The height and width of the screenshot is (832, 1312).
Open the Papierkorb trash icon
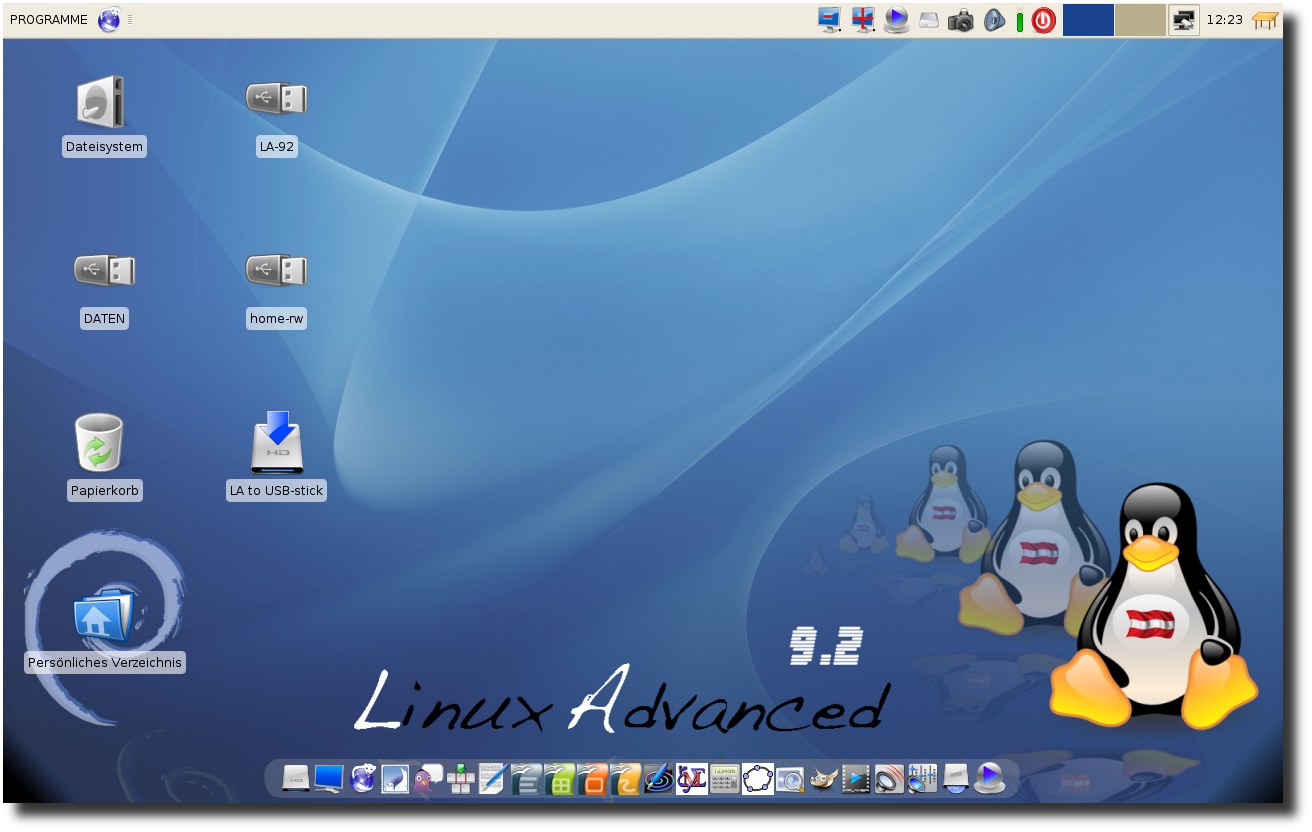tap(104, 457)
